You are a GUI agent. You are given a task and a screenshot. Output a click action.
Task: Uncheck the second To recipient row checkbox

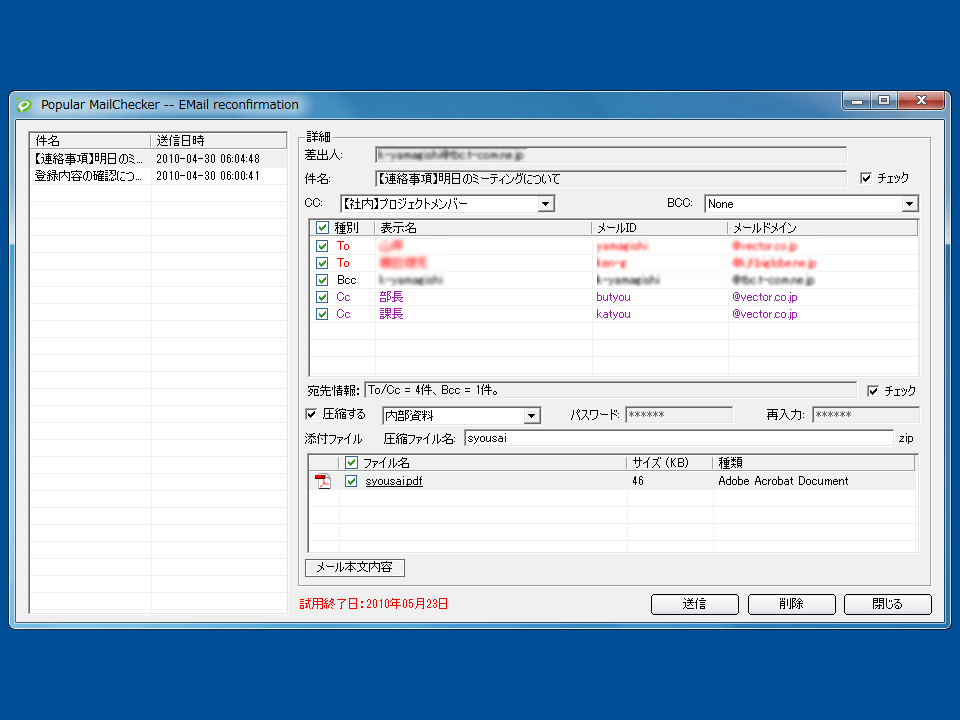click(322, 263)
